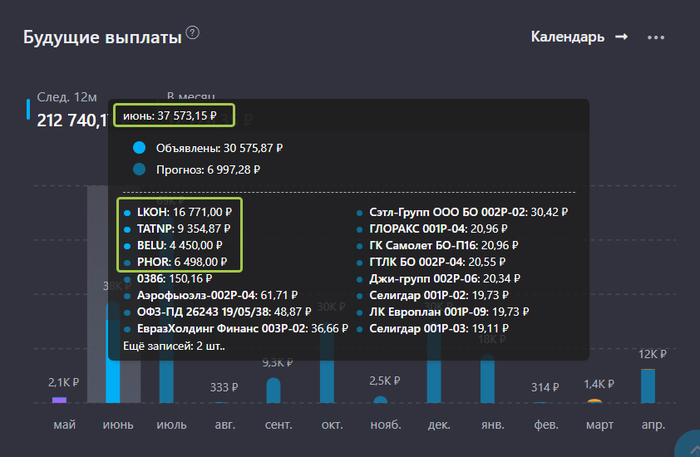Image resolution: width=700 pixels, height=457 pixels.
Task: Select the апр. bar labeled 12K ₽
Action: point(648,385)
